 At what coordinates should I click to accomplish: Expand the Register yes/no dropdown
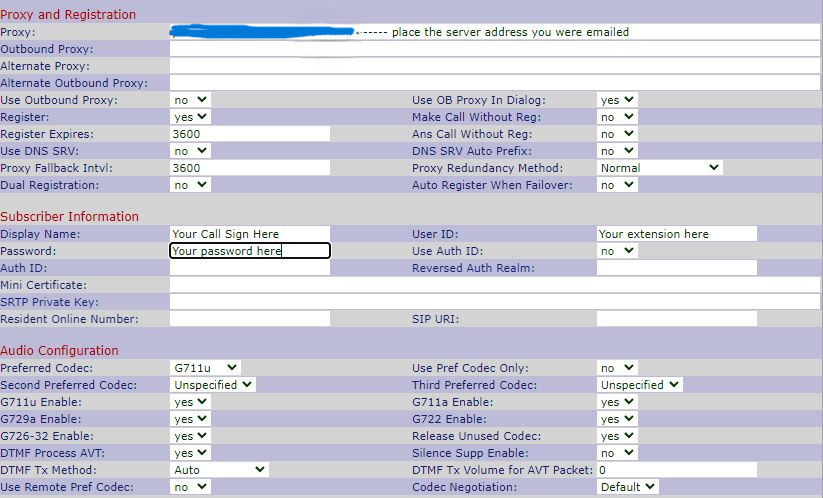tap(190, 117)
